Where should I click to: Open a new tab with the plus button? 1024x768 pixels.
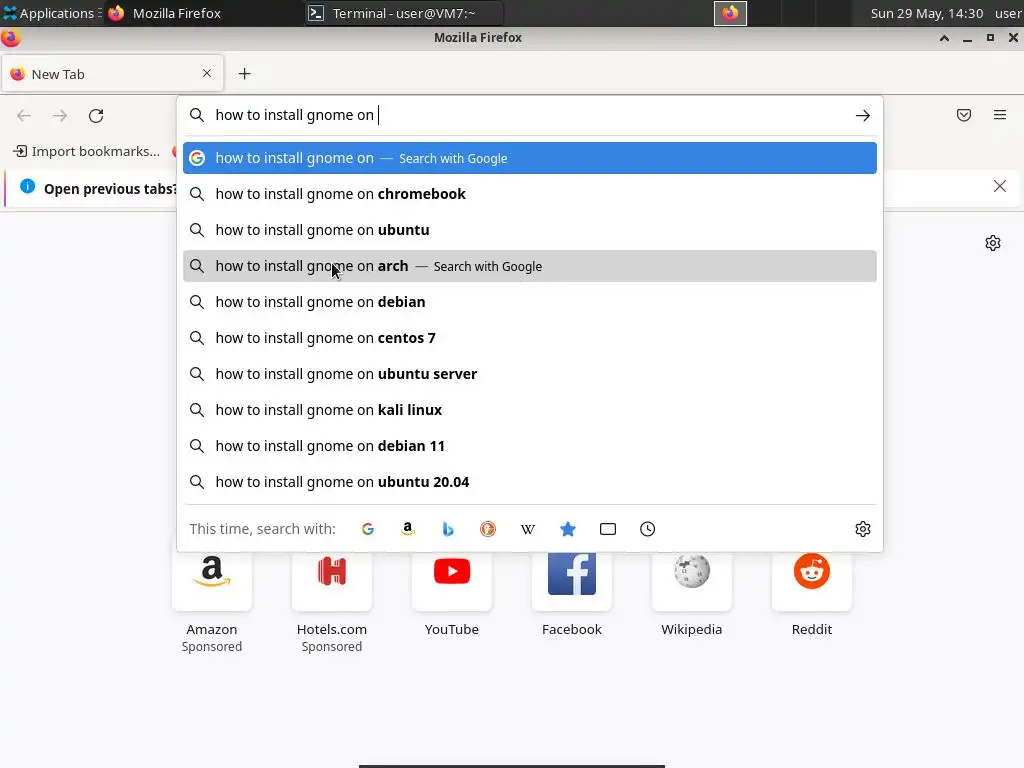tap(244, 74)
